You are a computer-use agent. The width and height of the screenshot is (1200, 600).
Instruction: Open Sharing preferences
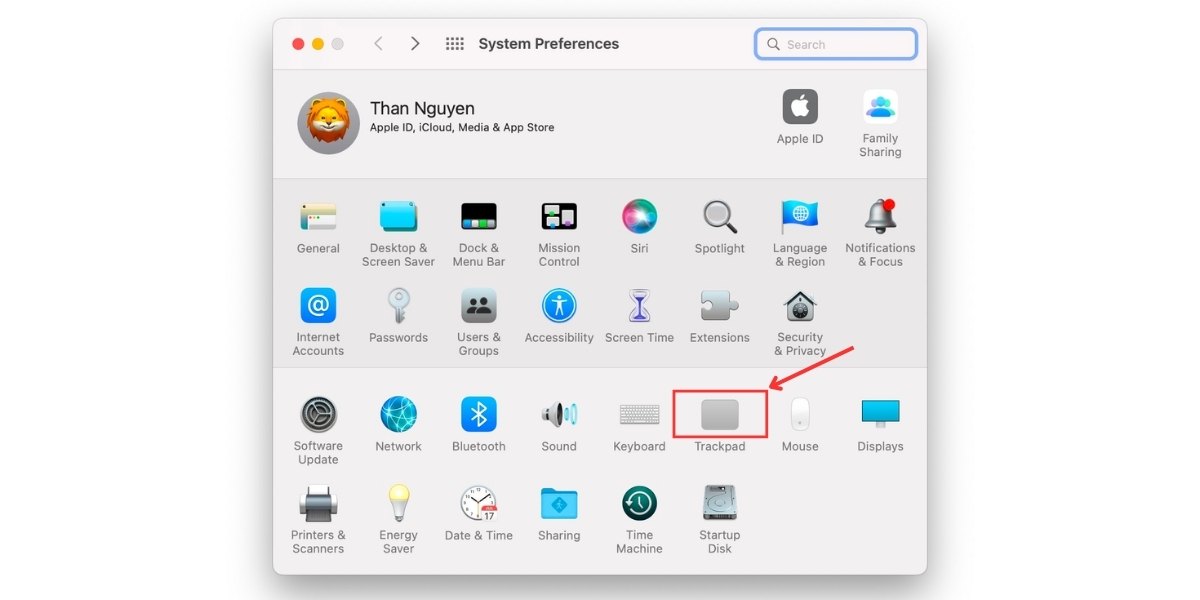tap(559, 503)
